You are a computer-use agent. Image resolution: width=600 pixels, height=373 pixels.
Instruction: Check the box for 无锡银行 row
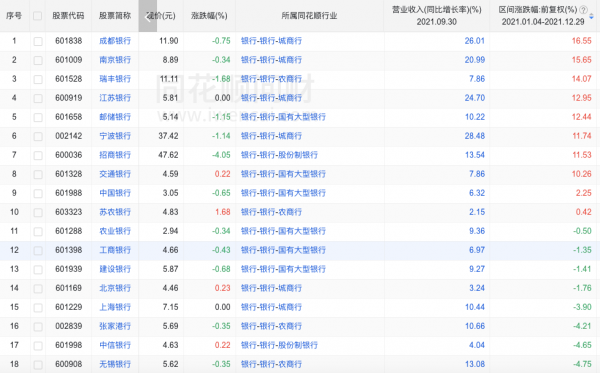click(x=38, y=365)
